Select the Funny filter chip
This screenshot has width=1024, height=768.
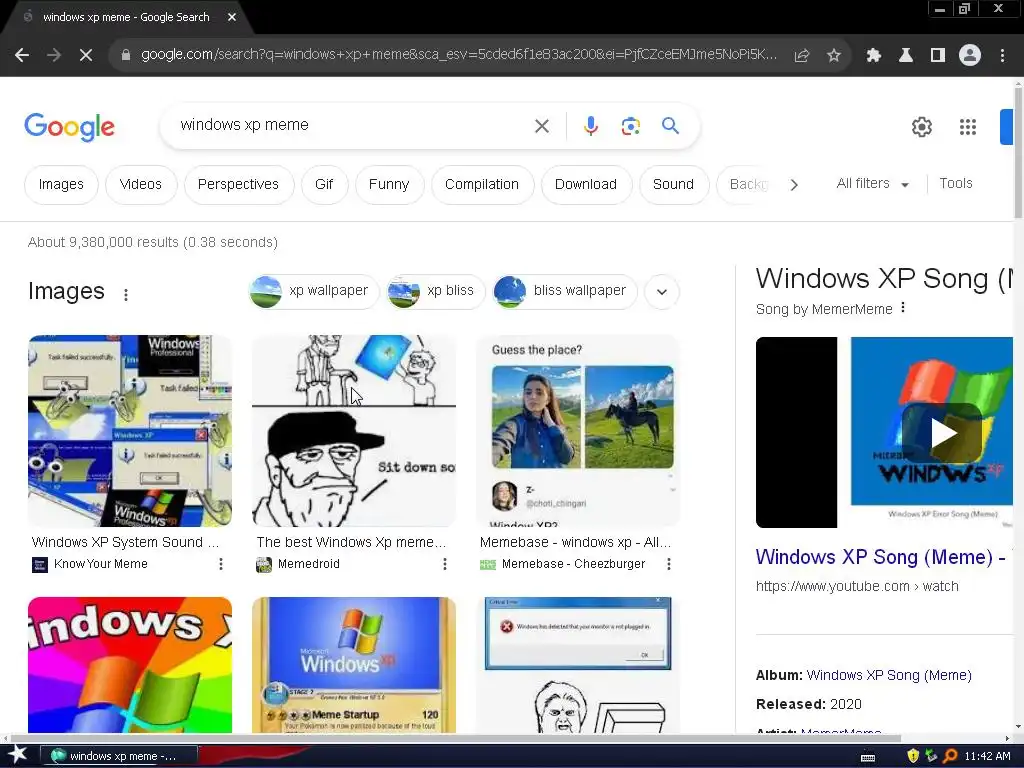point(389,185)
